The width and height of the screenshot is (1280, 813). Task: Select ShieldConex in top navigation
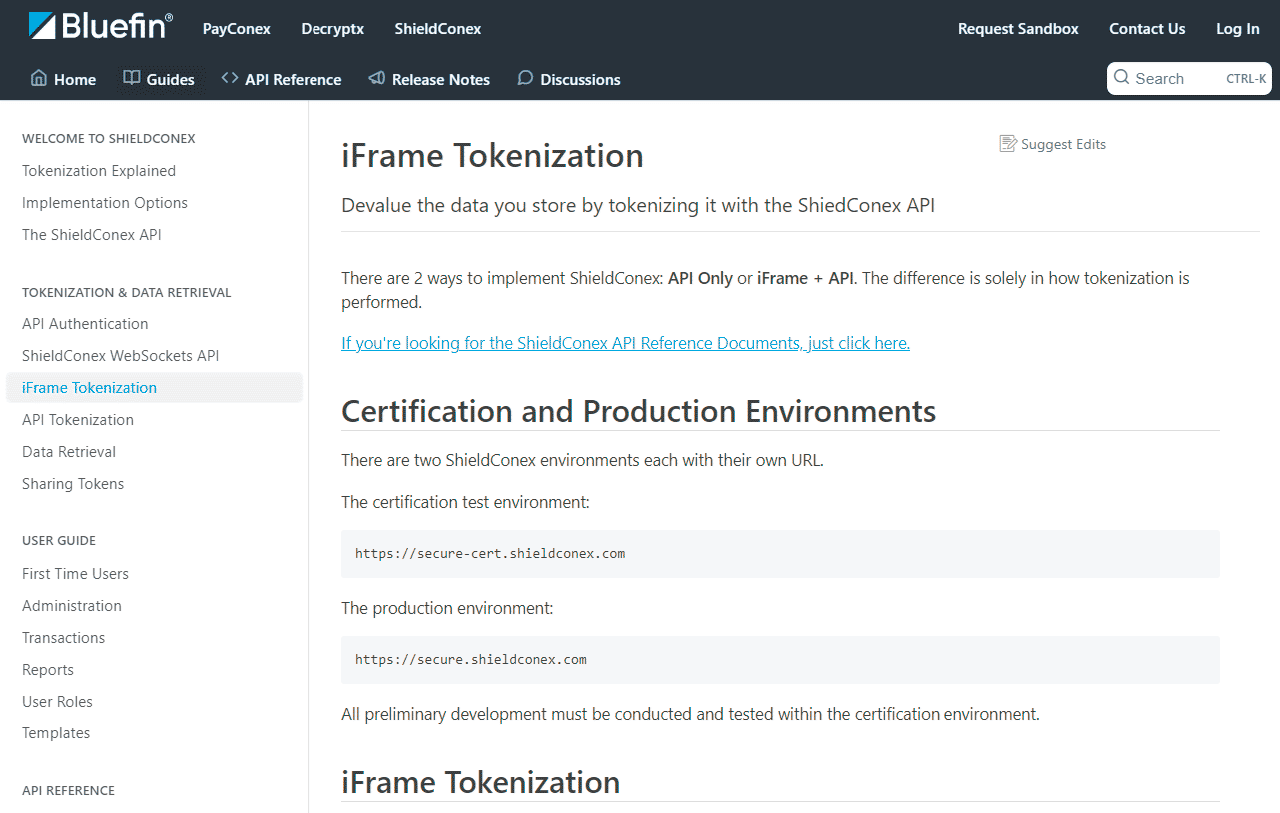pyautogui.click(x=437, y=29)
